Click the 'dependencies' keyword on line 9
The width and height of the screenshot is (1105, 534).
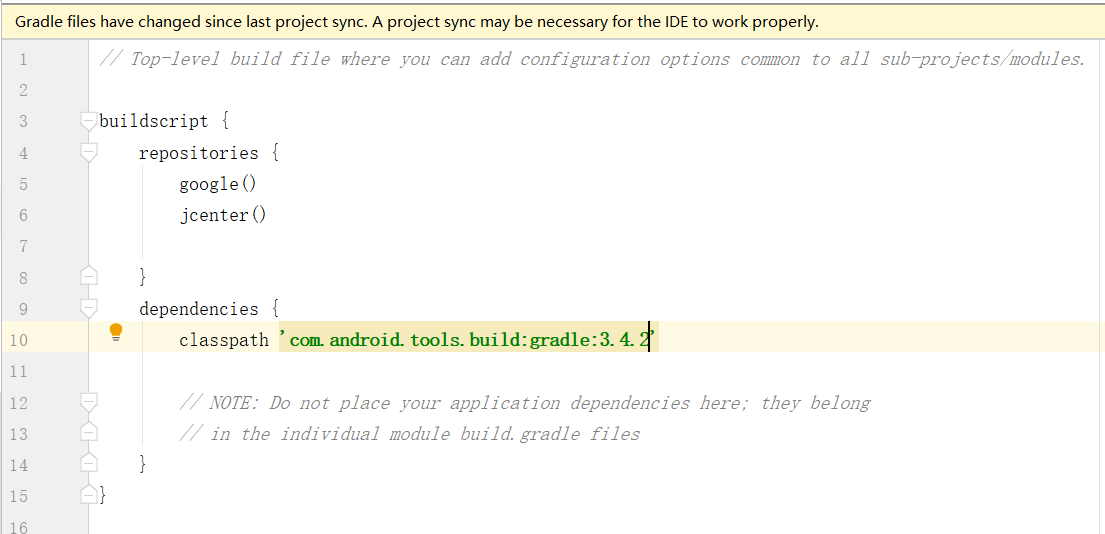click(x=199, y=309)
